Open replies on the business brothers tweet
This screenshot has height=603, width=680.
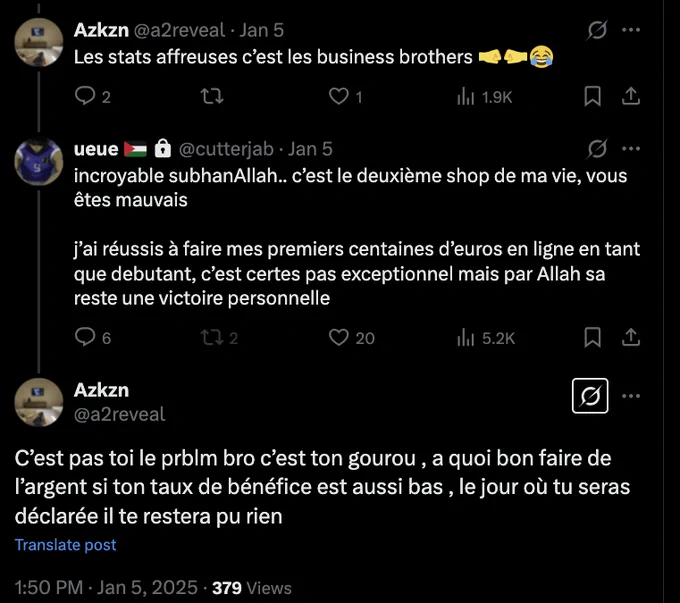click(x=92, y=96)
